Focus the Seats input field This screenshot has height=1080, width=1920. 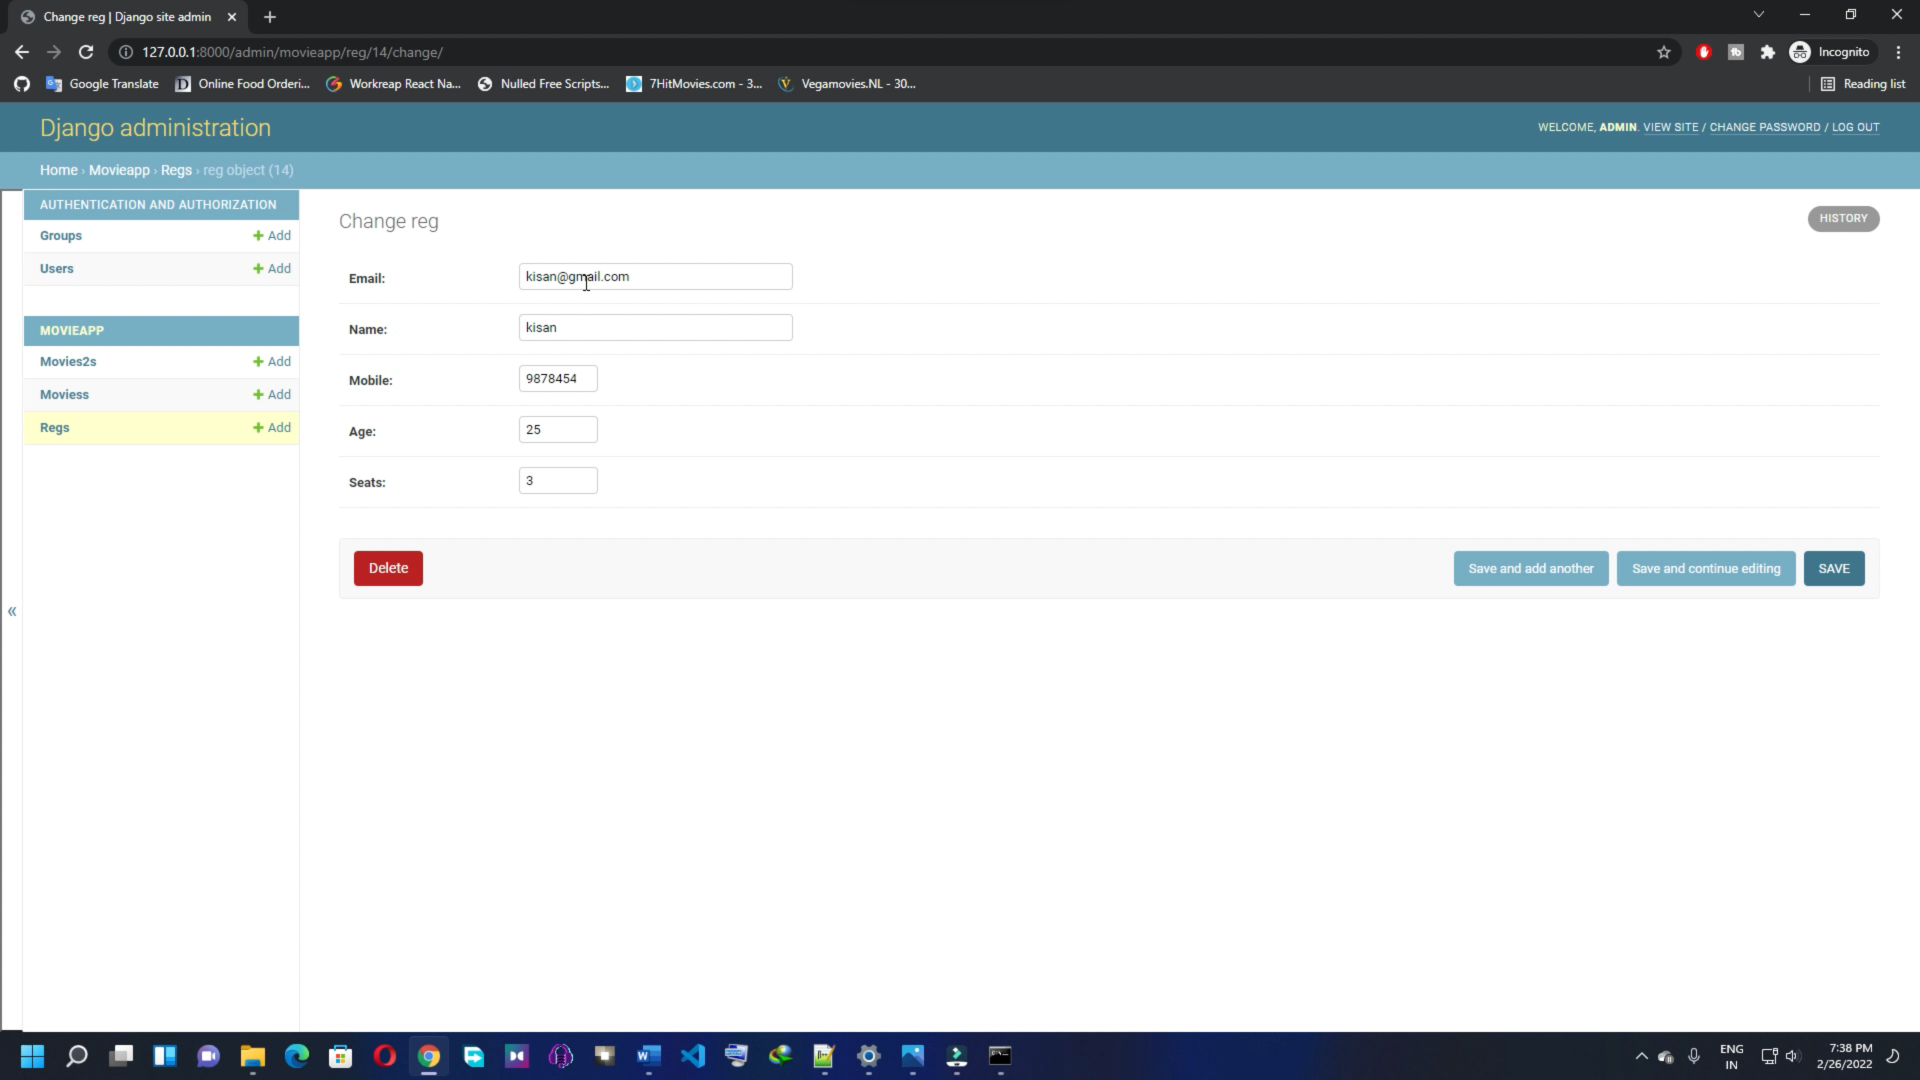coord(558,481)
